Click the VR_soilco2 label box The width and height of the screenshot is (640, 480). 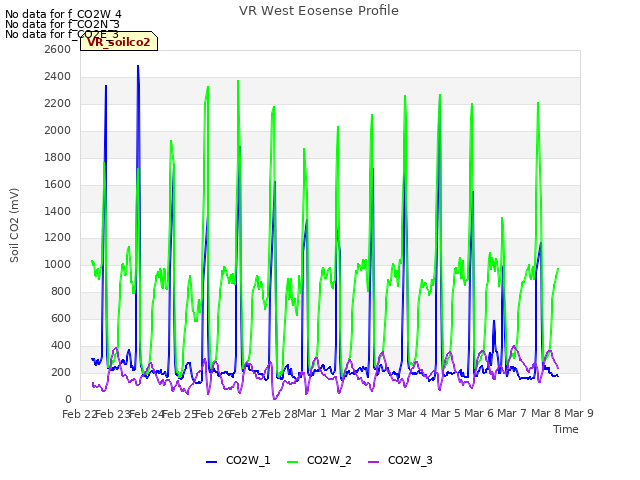119,41
